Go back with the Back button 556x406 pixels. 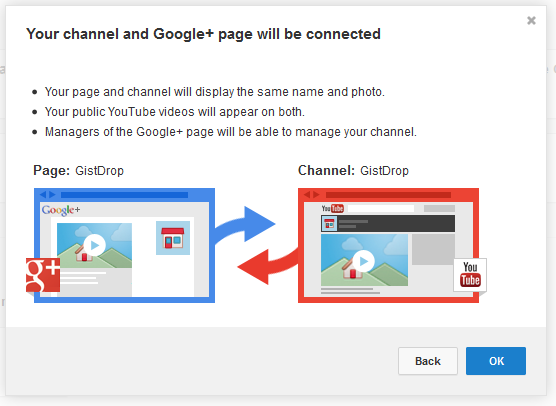(x=428, y=361)
